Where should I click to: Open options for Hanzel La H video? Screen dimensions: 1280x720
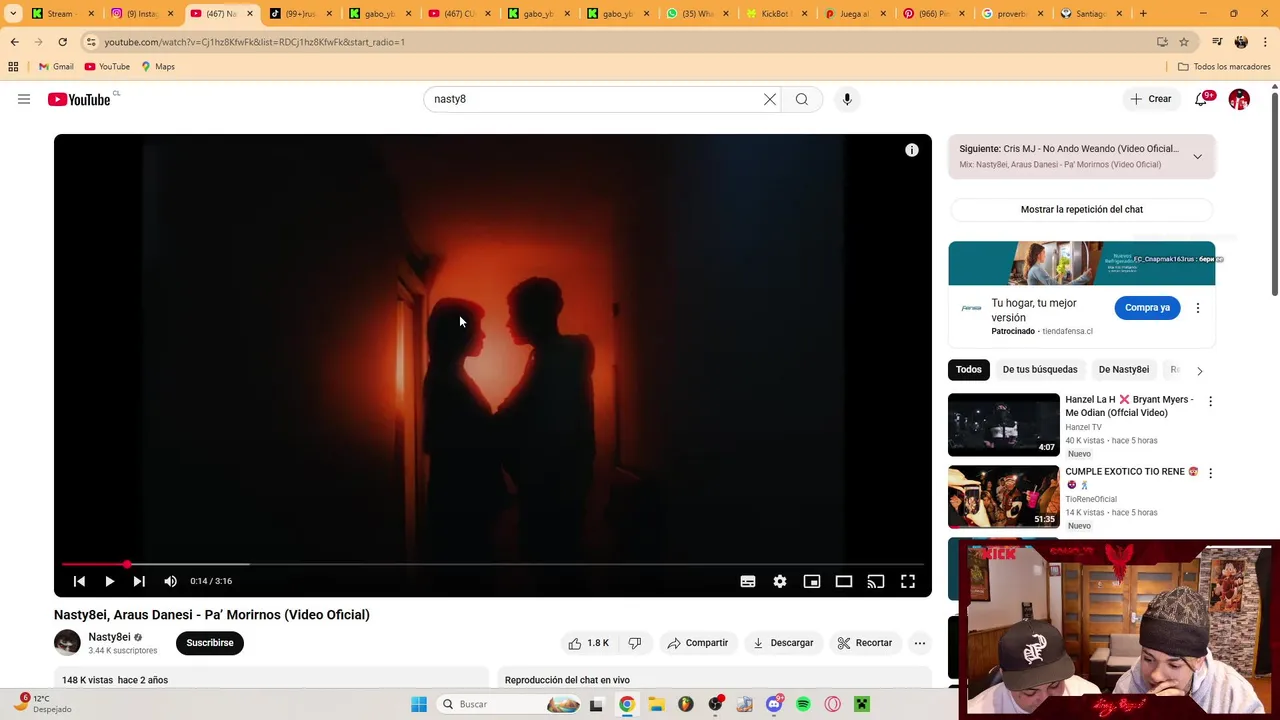(1210, 401)
